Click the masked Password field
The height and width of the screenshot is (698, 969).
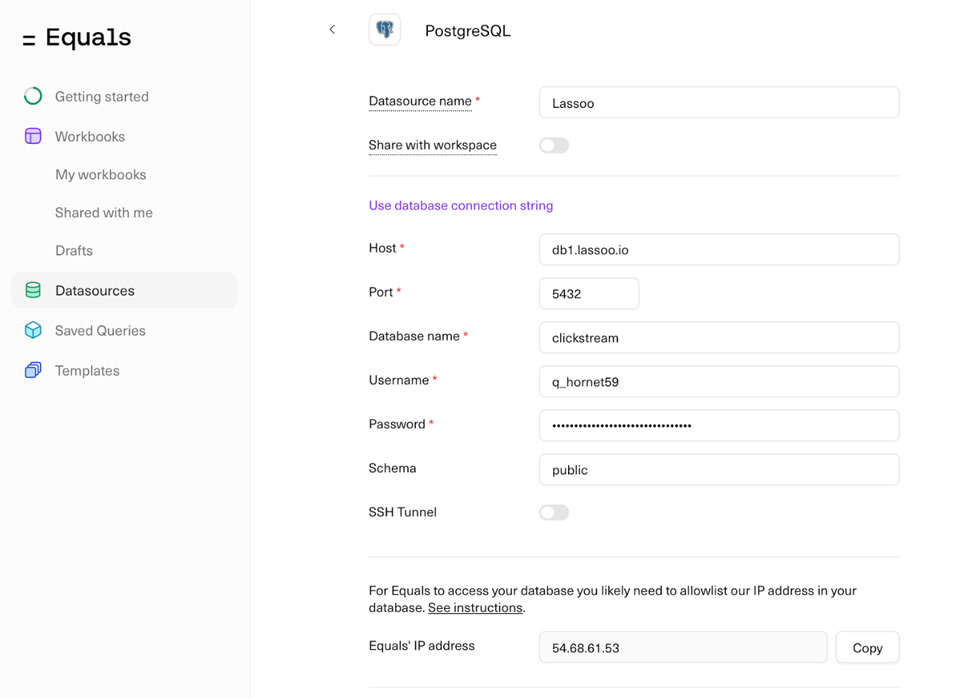tap(719, 425)
